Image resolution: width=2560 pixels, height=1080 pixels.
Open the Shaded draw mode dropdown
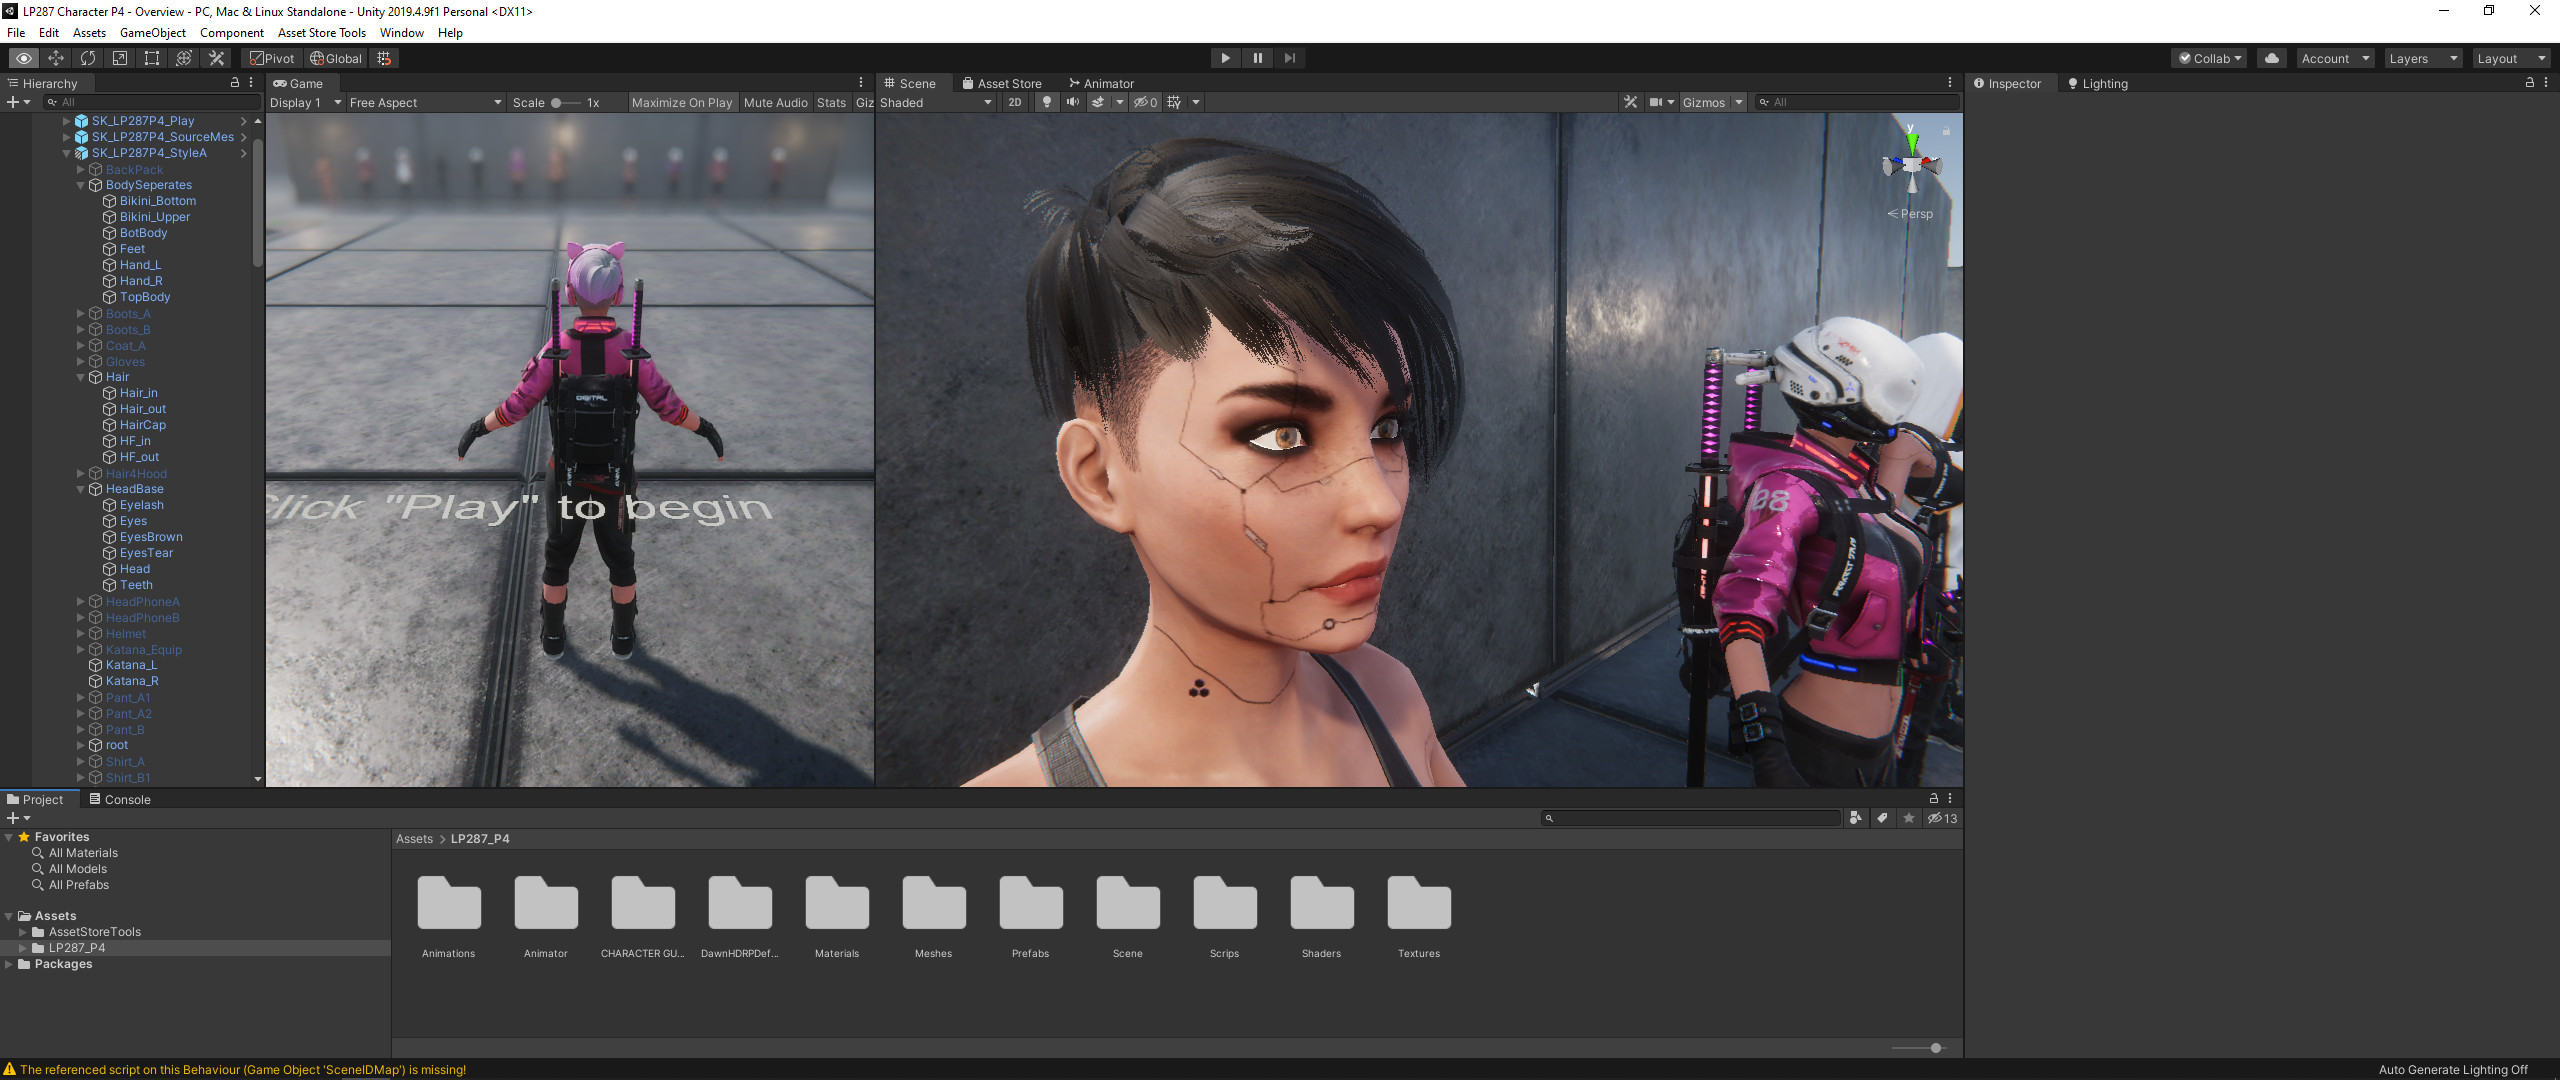coord(936,102)
